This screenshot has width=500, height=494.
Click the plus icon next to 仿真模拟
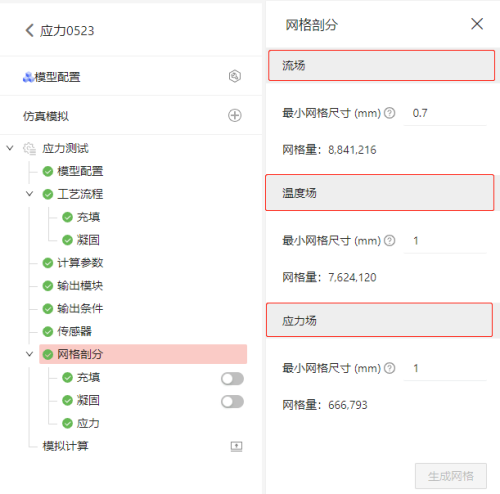[235, 115]
